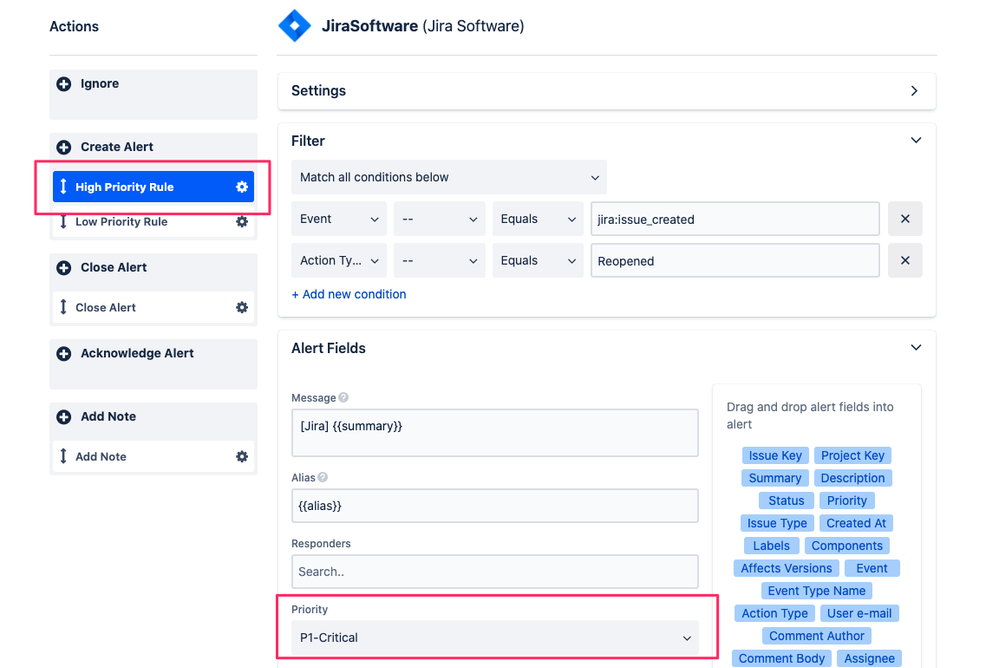Click the plus icon next to Close Alert
This screenshot has height=668, width=999.
[x=64, y=268]
